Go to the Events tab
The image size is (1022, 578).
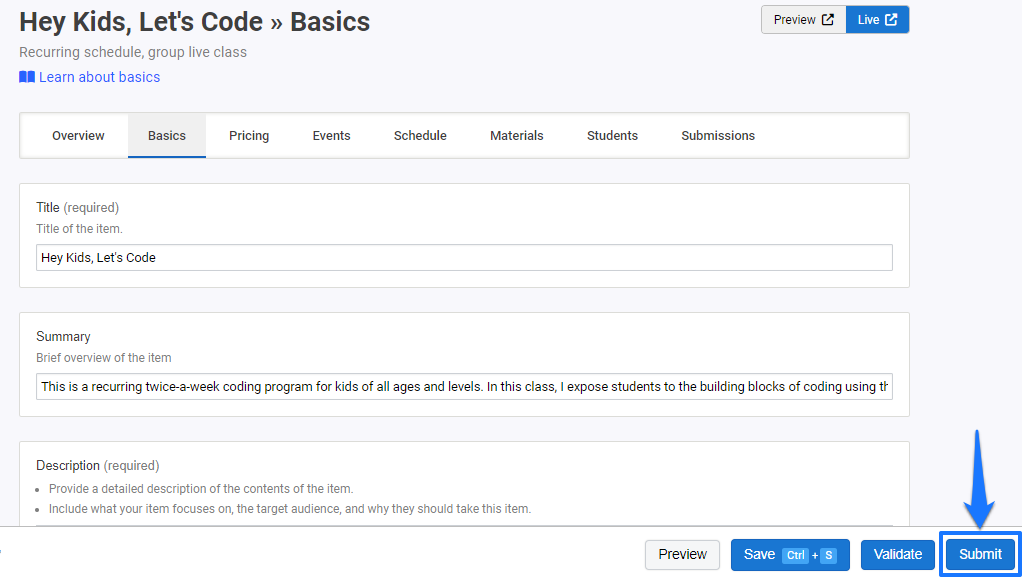pyautogui.click(x=331, y=136)
